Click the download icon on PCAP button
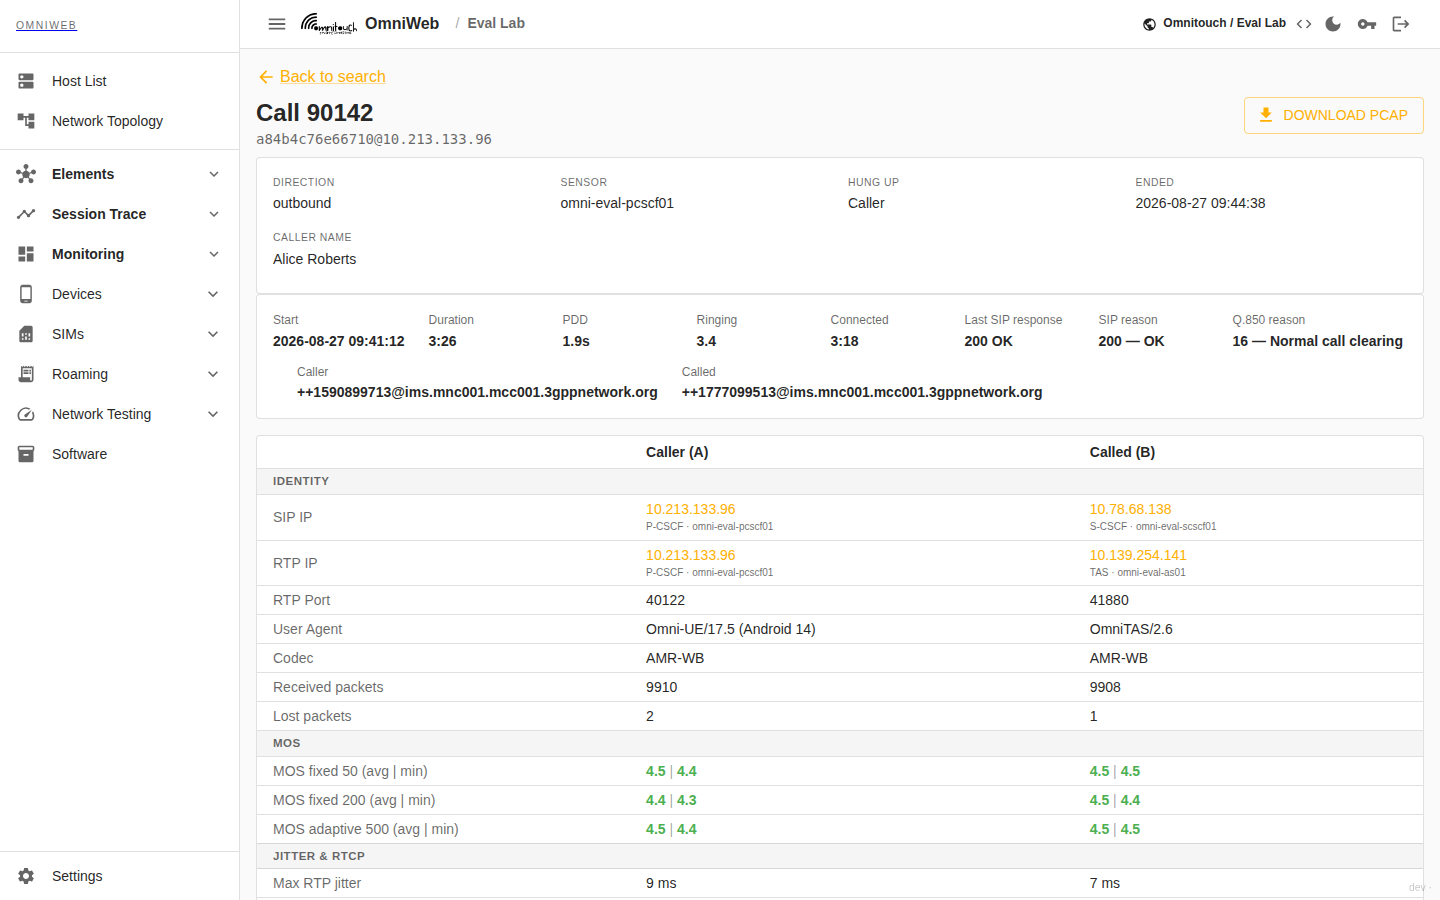This screenshot has height=900, width=1440. (1266, 115)
